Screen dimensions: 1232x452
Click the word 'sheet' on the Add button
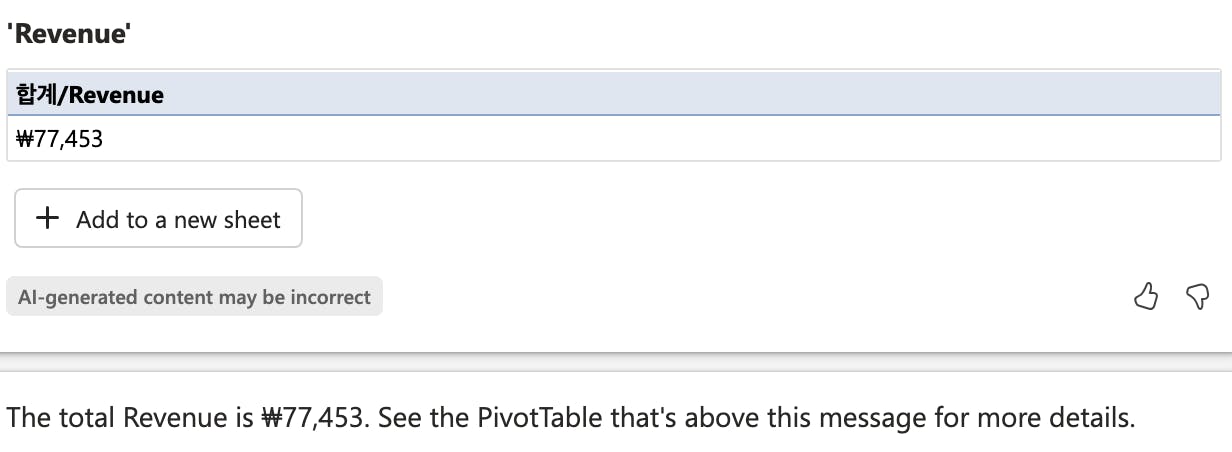pyautogui.click(x=254, y=219)
